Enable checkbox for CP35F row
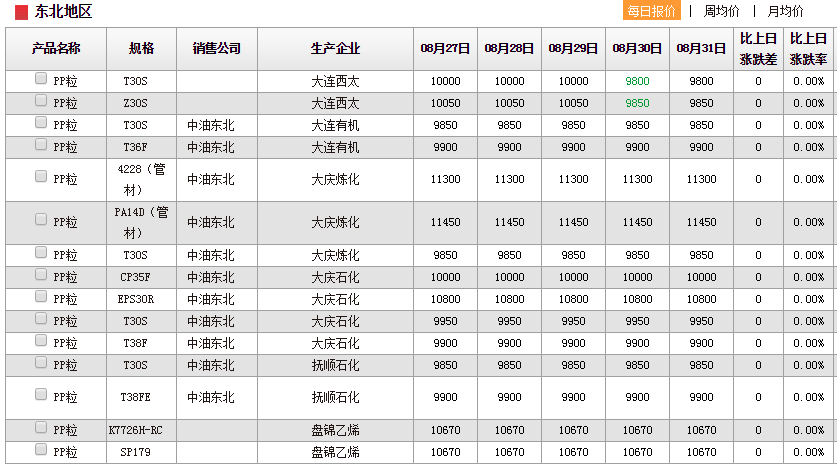This screenshot has width=837, height=465. 41,274
